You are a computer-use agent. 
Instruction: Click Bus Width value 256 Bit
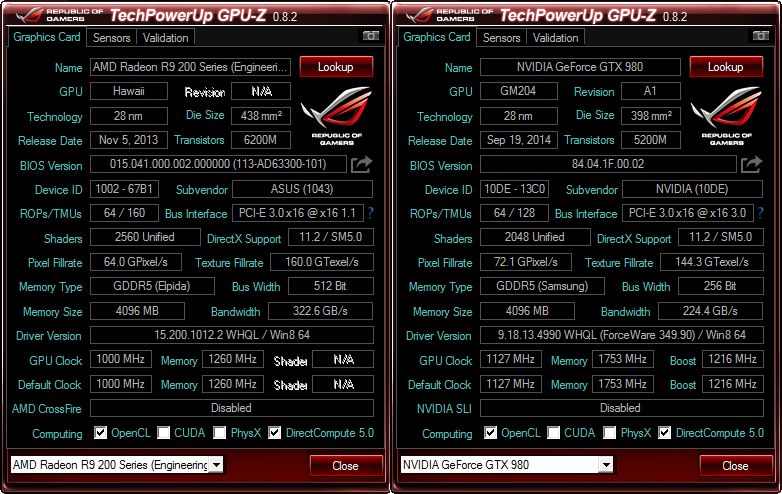click(x=721, y=286)
